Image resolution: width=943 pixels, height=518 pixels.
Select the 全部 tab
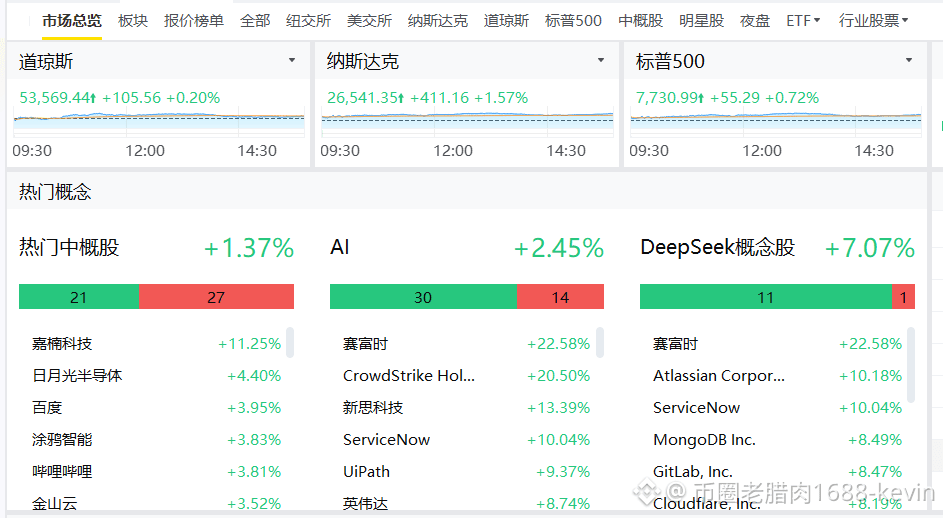click(255, 21)
